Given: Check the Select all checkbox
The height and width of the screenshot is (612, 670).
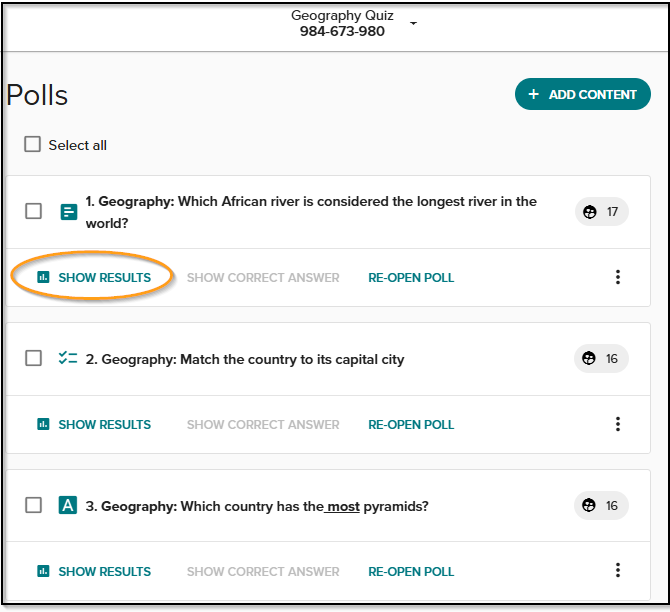Looking at the screenshot, I should click(33, 145).
